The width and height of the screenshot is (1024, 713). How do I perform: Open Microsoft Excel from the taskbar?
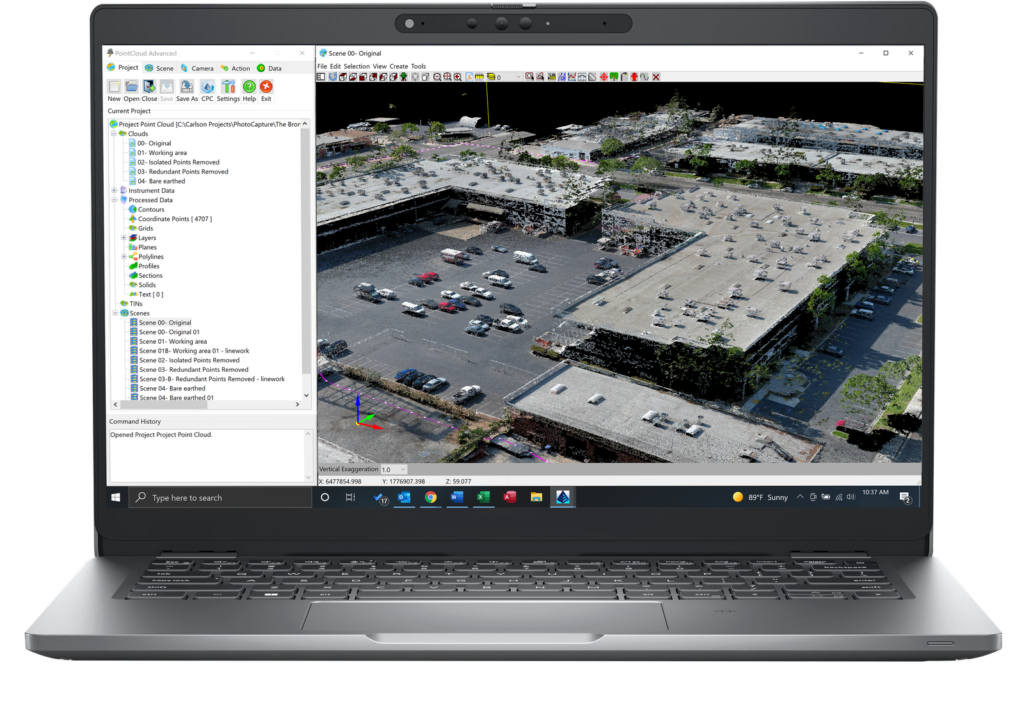point(483,498)
